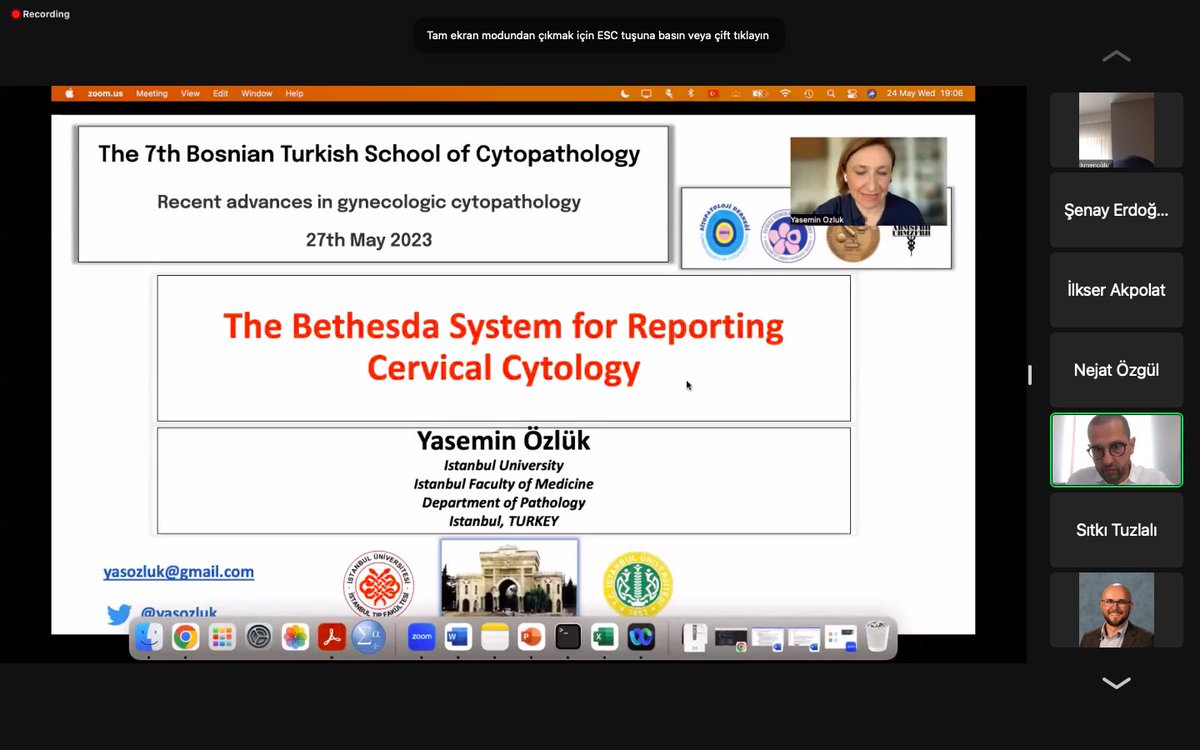Open Adobe Acrobat from the dock
The height and width of the screenshot is (750, 1200).
coord(332,637)
